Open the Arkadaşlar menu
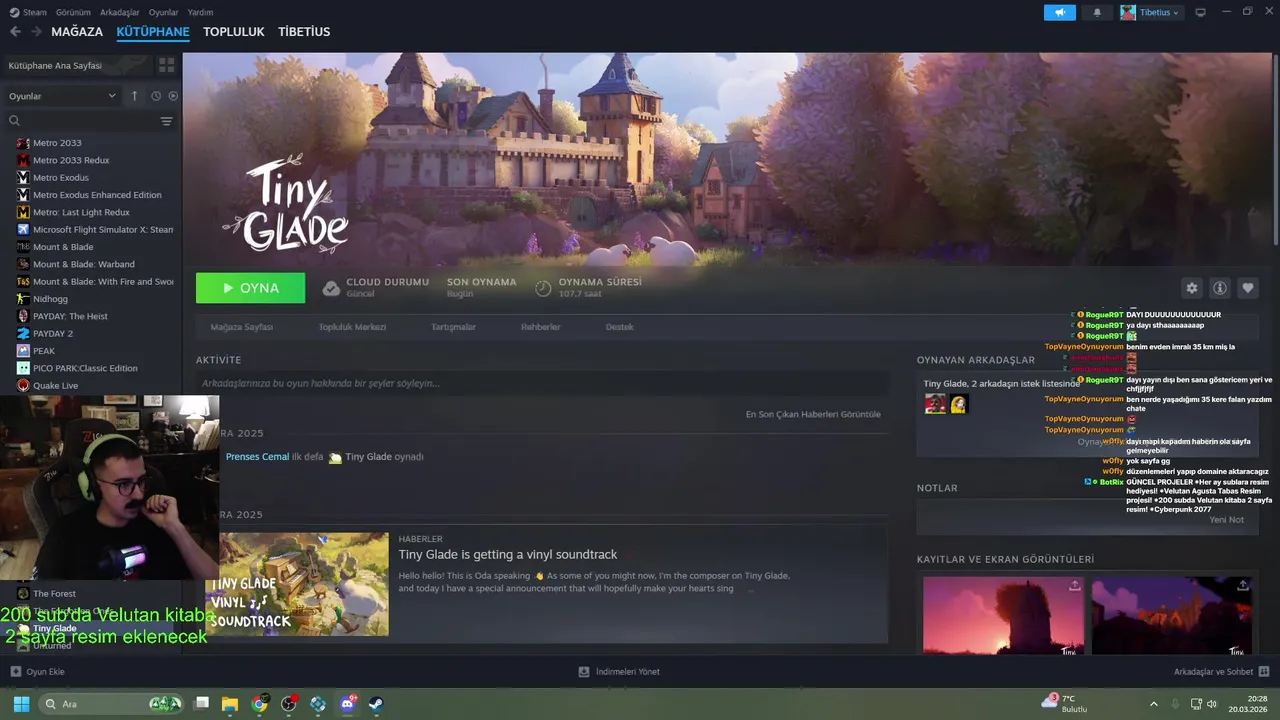 tap(120, 12)
